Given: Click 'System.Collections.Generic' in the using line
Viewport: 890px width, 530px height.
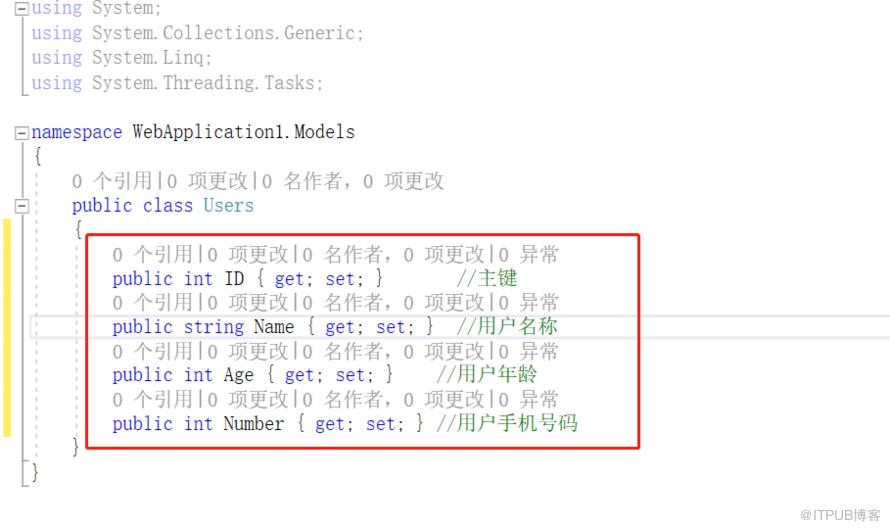Looking at the screenshot, I should pyautogui.click(x=224, y=33).
